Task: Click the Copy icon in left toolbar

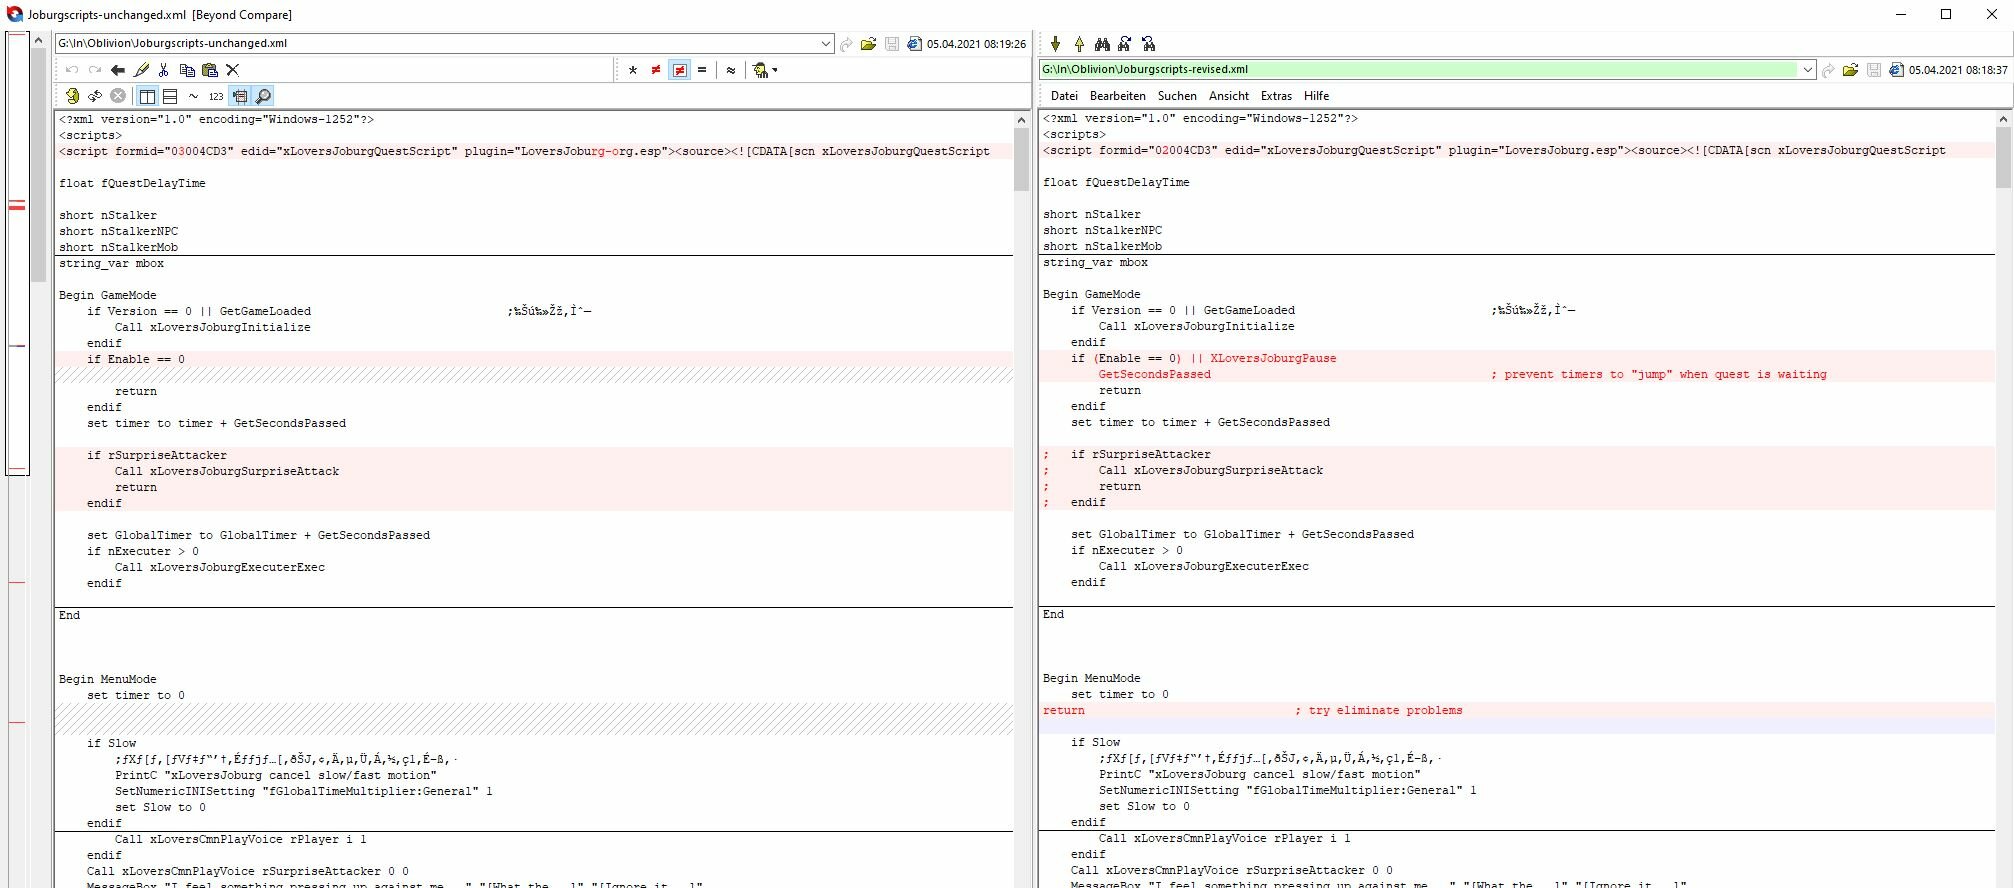Action: pyautogui.click(x=187, y=70)
